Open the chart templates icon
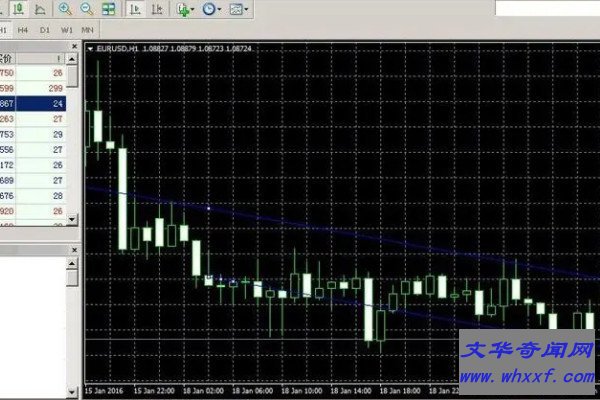Image resolution: width=600 pixels, height=400 pixels. [235, 9]
